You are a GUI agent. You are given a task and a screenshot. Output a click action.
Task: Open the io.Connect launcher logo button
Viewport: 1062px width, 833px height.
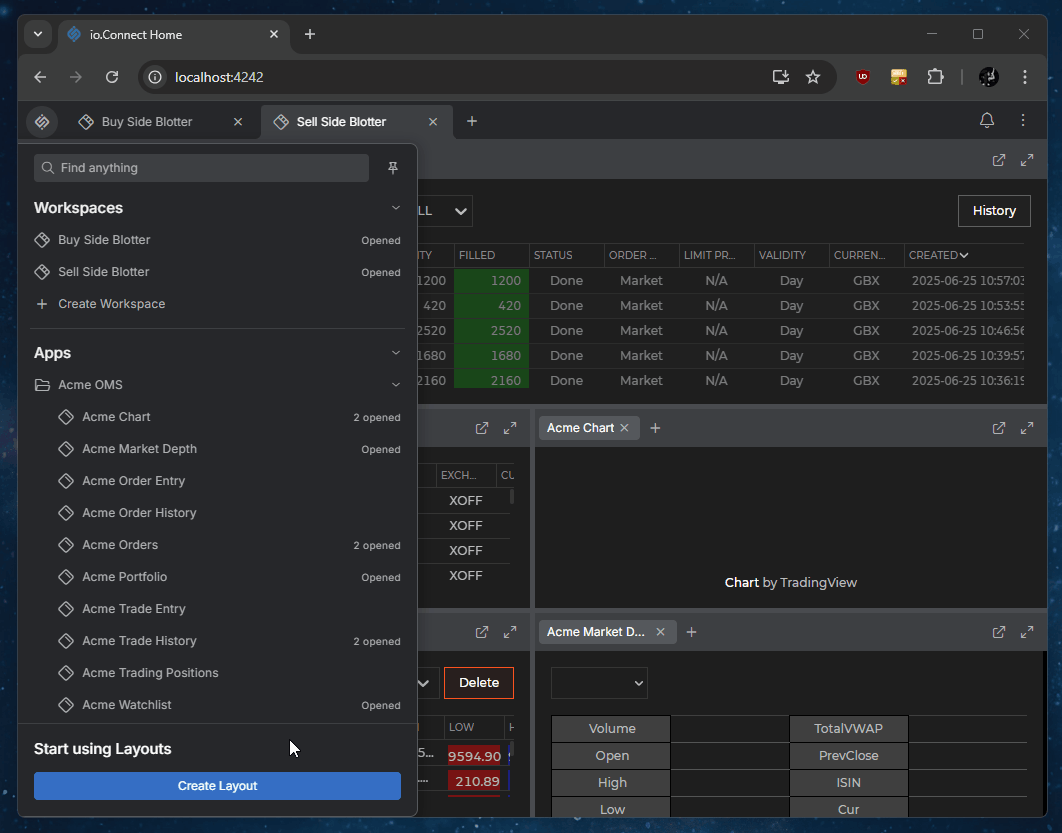[42, 122]
